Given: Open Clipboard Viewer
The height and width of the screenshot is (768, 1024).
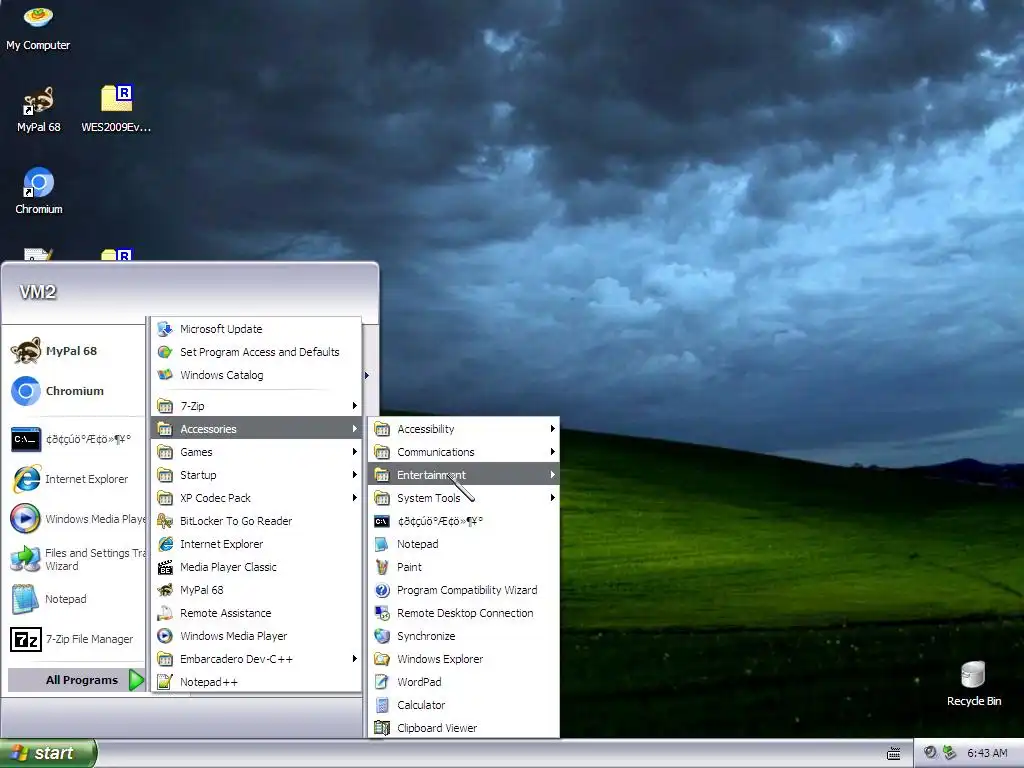Looking at the screenshot, I should [x=464, y=728].
